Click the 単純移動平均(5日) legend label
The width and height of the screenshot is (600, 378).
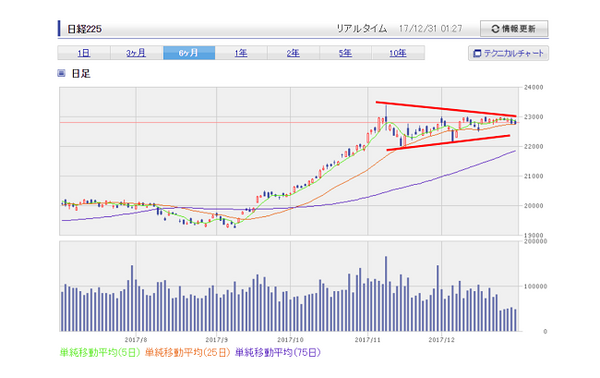tap(100, 352)
